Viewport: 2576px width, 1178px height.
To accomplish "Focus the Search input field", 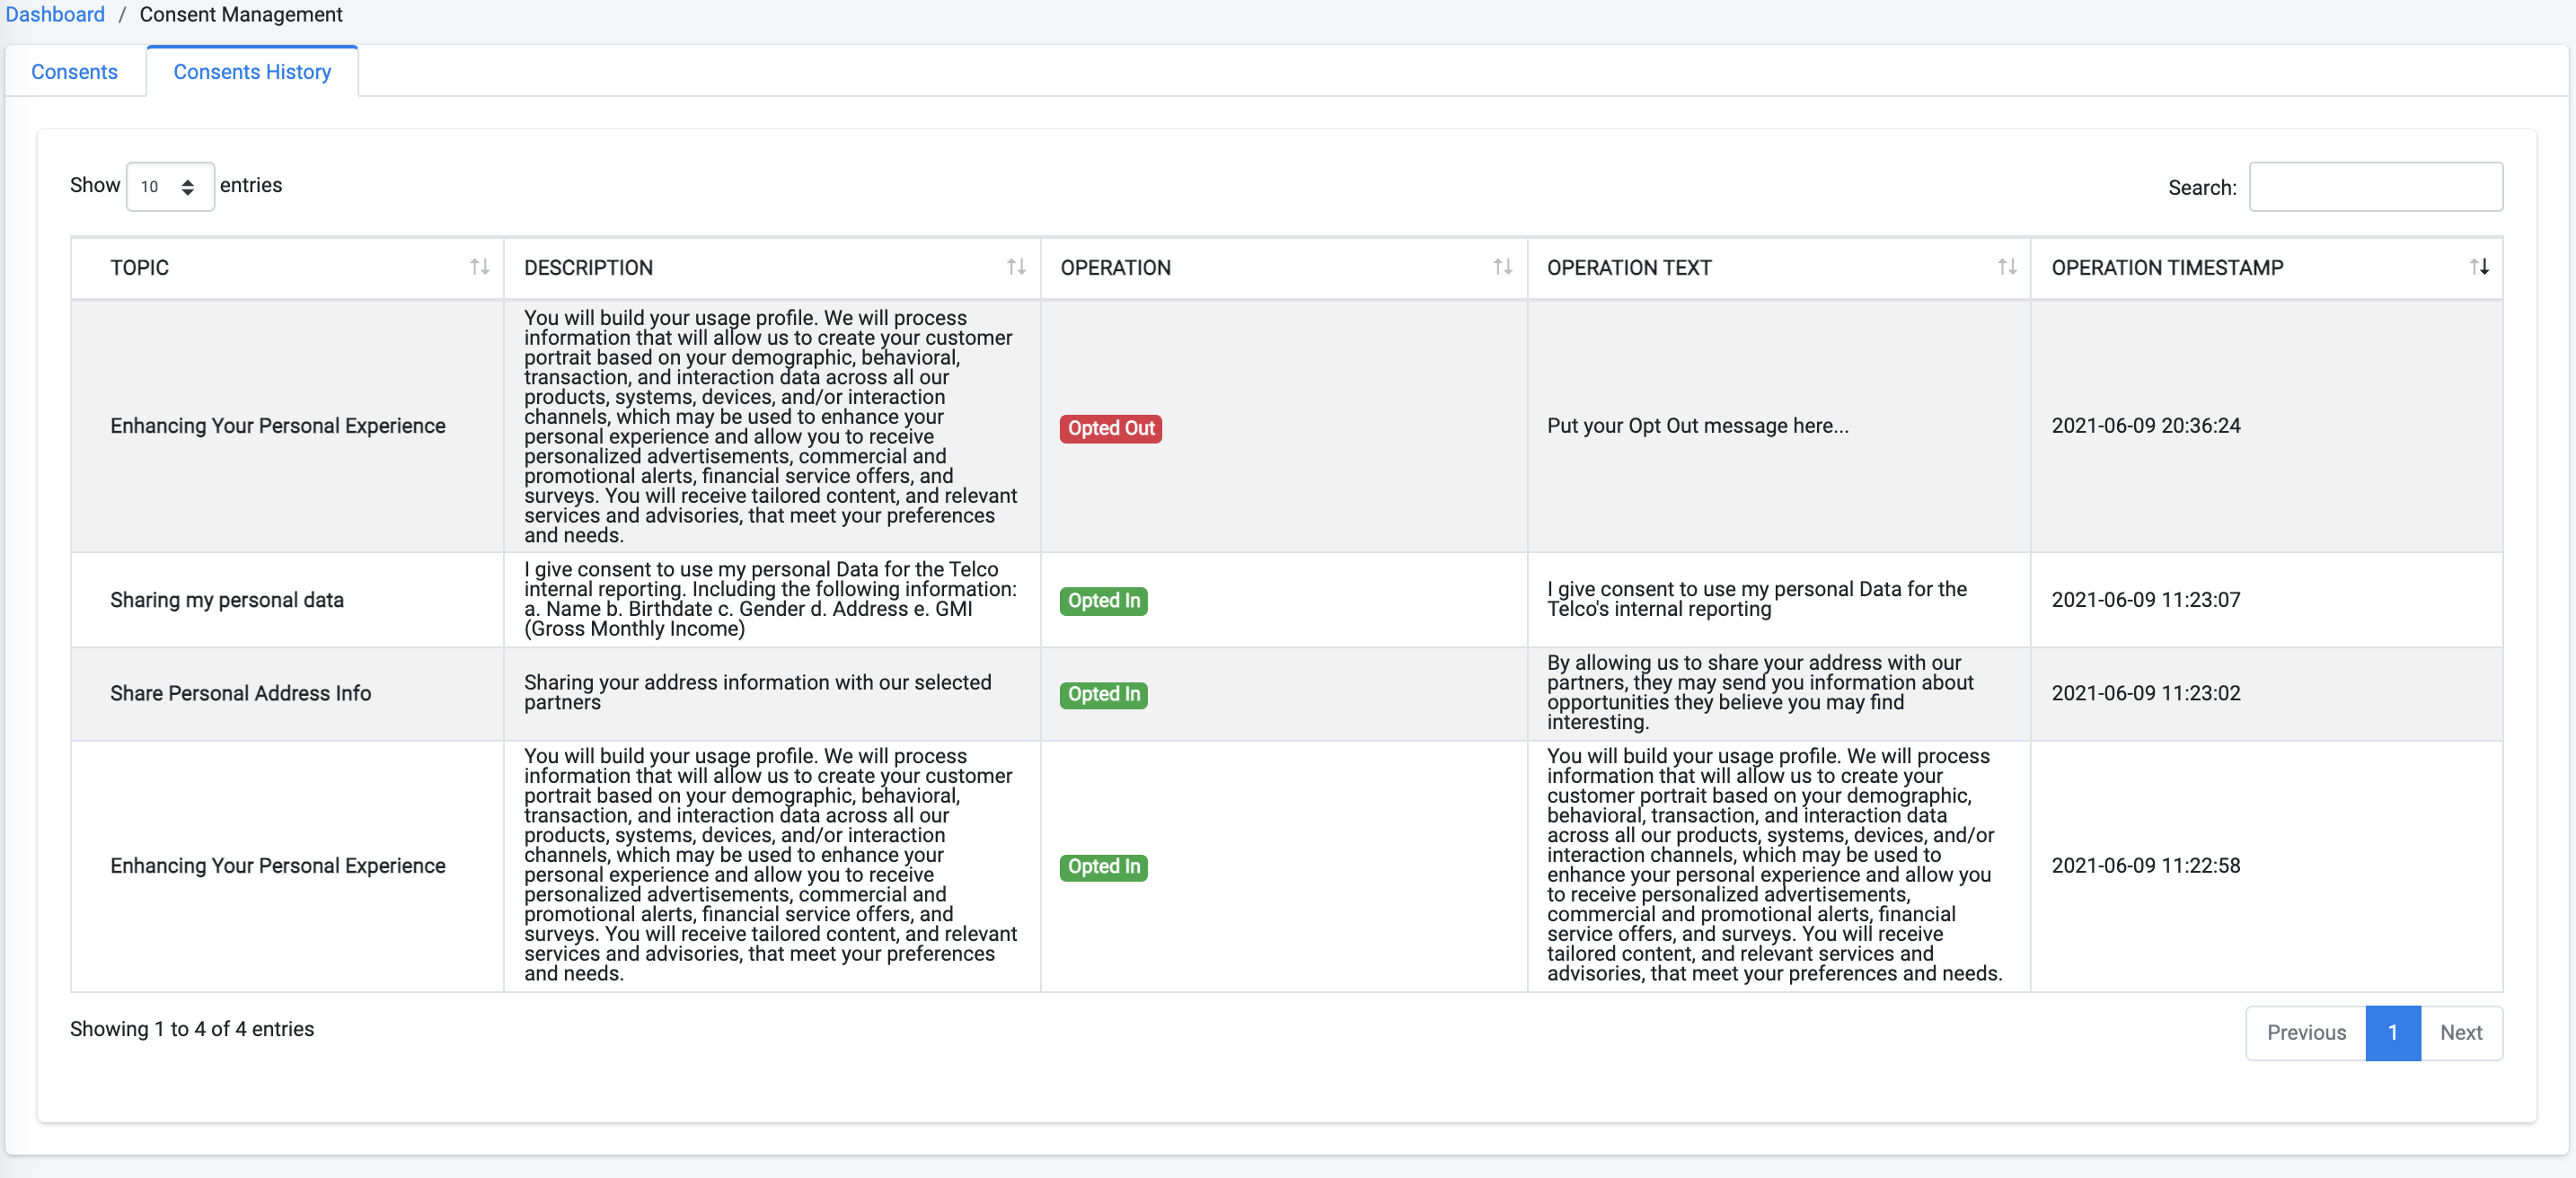I will (x=2376, y=187).
